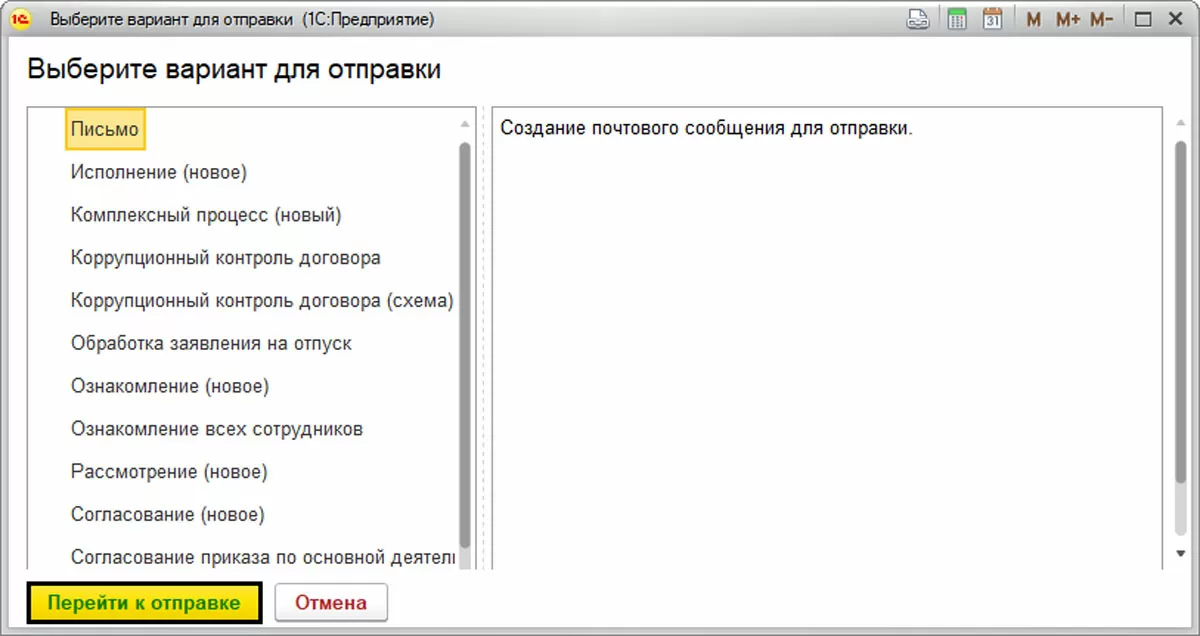Choose Рассмотрение (новое) option
The image size is (1200, 636).
169,472
